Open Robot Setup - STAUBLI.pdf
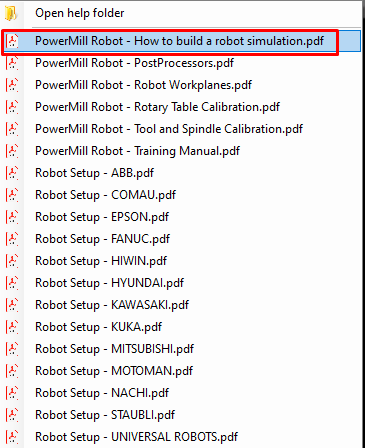The height and width of the screenshot is (448, 365). pos(182,415)
